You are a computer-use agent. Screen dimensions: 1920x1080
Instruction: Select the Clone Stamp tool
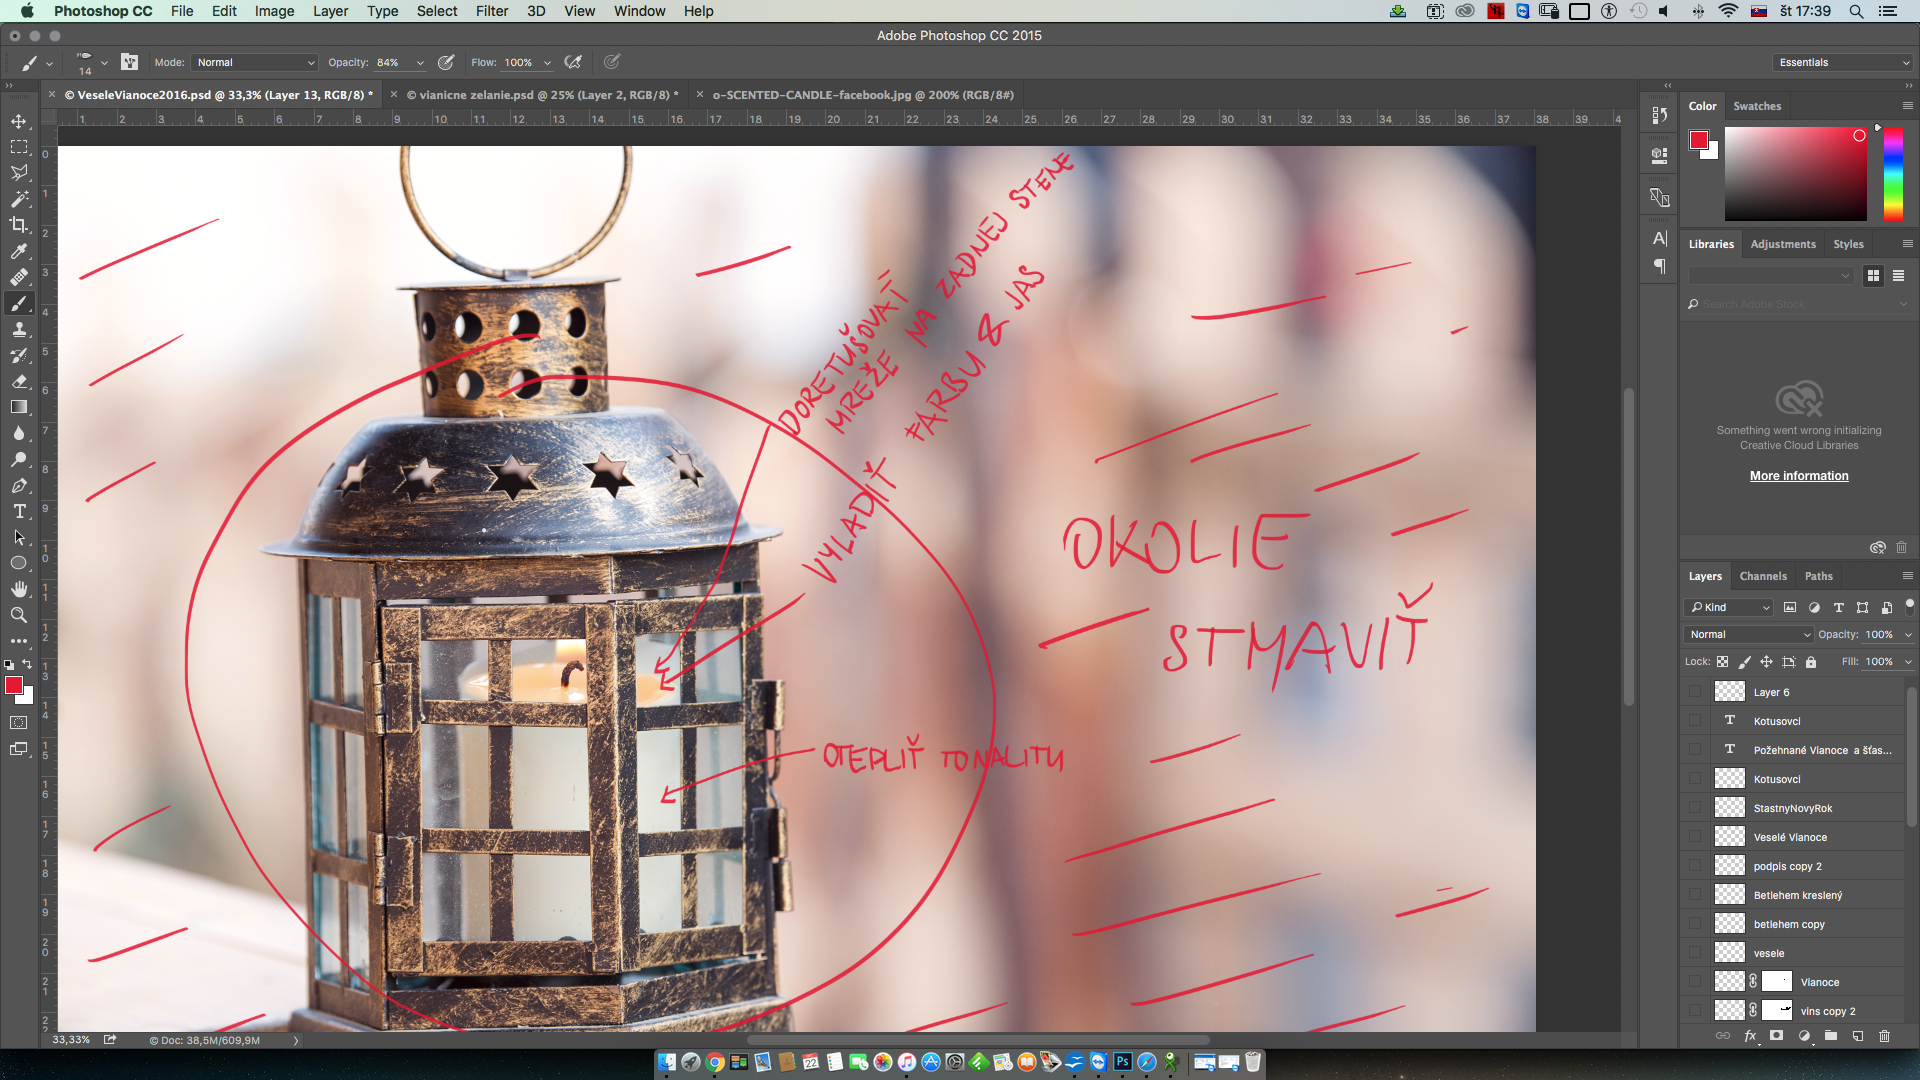(19, 329)
